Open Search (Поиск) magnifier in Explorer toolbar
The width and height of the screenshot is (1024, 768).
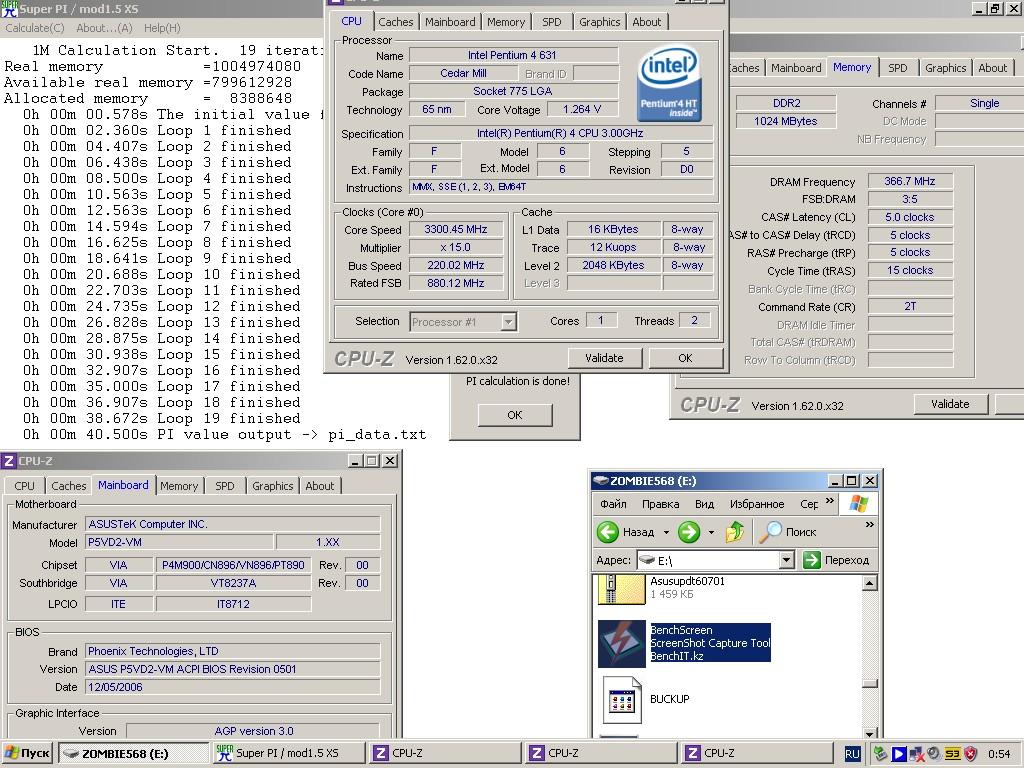point(771,532)
